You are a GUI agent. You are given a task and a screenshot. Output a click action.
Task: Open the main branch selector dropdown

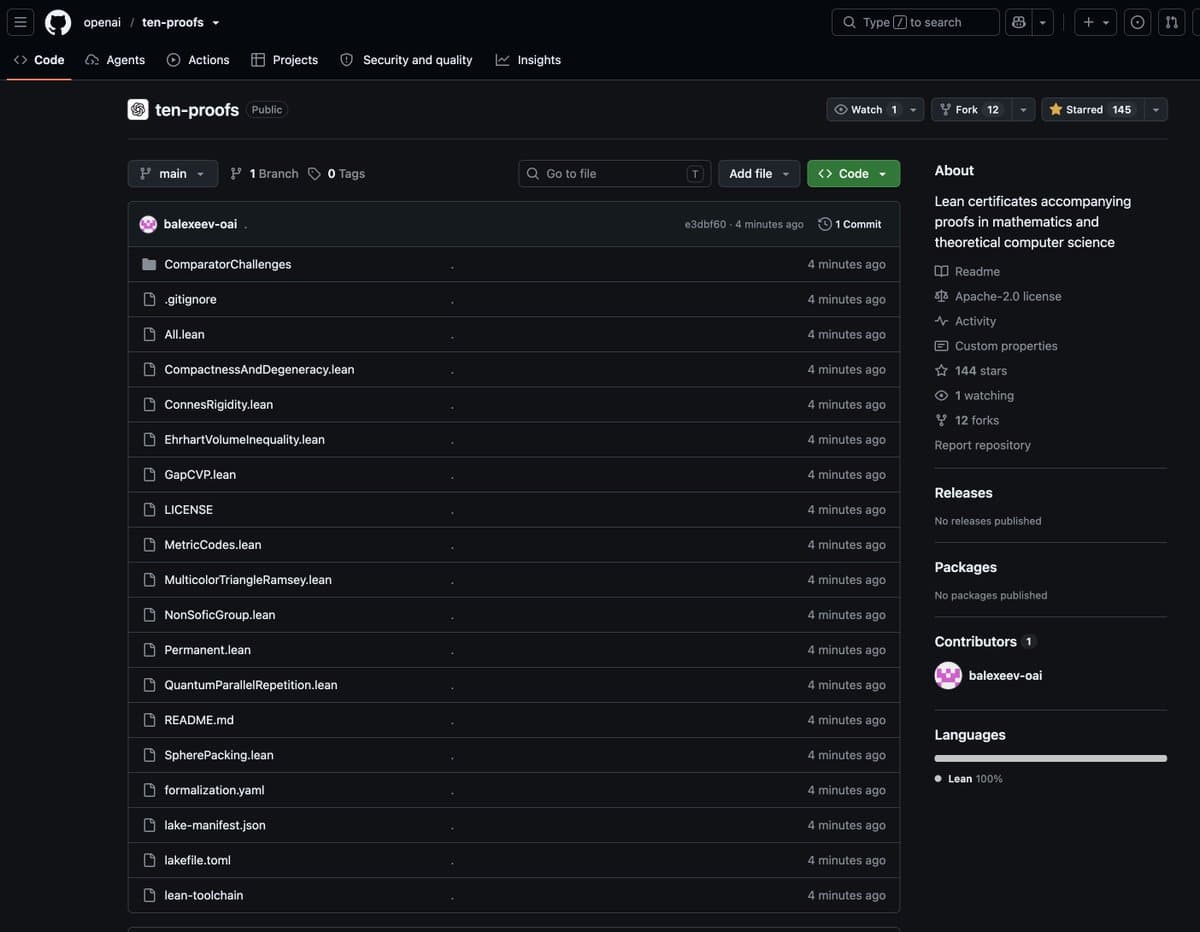pyautogui.click(x=173, y=173)
